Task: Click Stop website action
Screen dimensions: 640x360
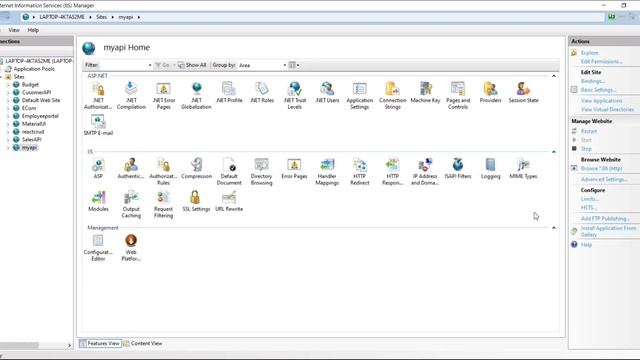Action: [x=586, y=149]
